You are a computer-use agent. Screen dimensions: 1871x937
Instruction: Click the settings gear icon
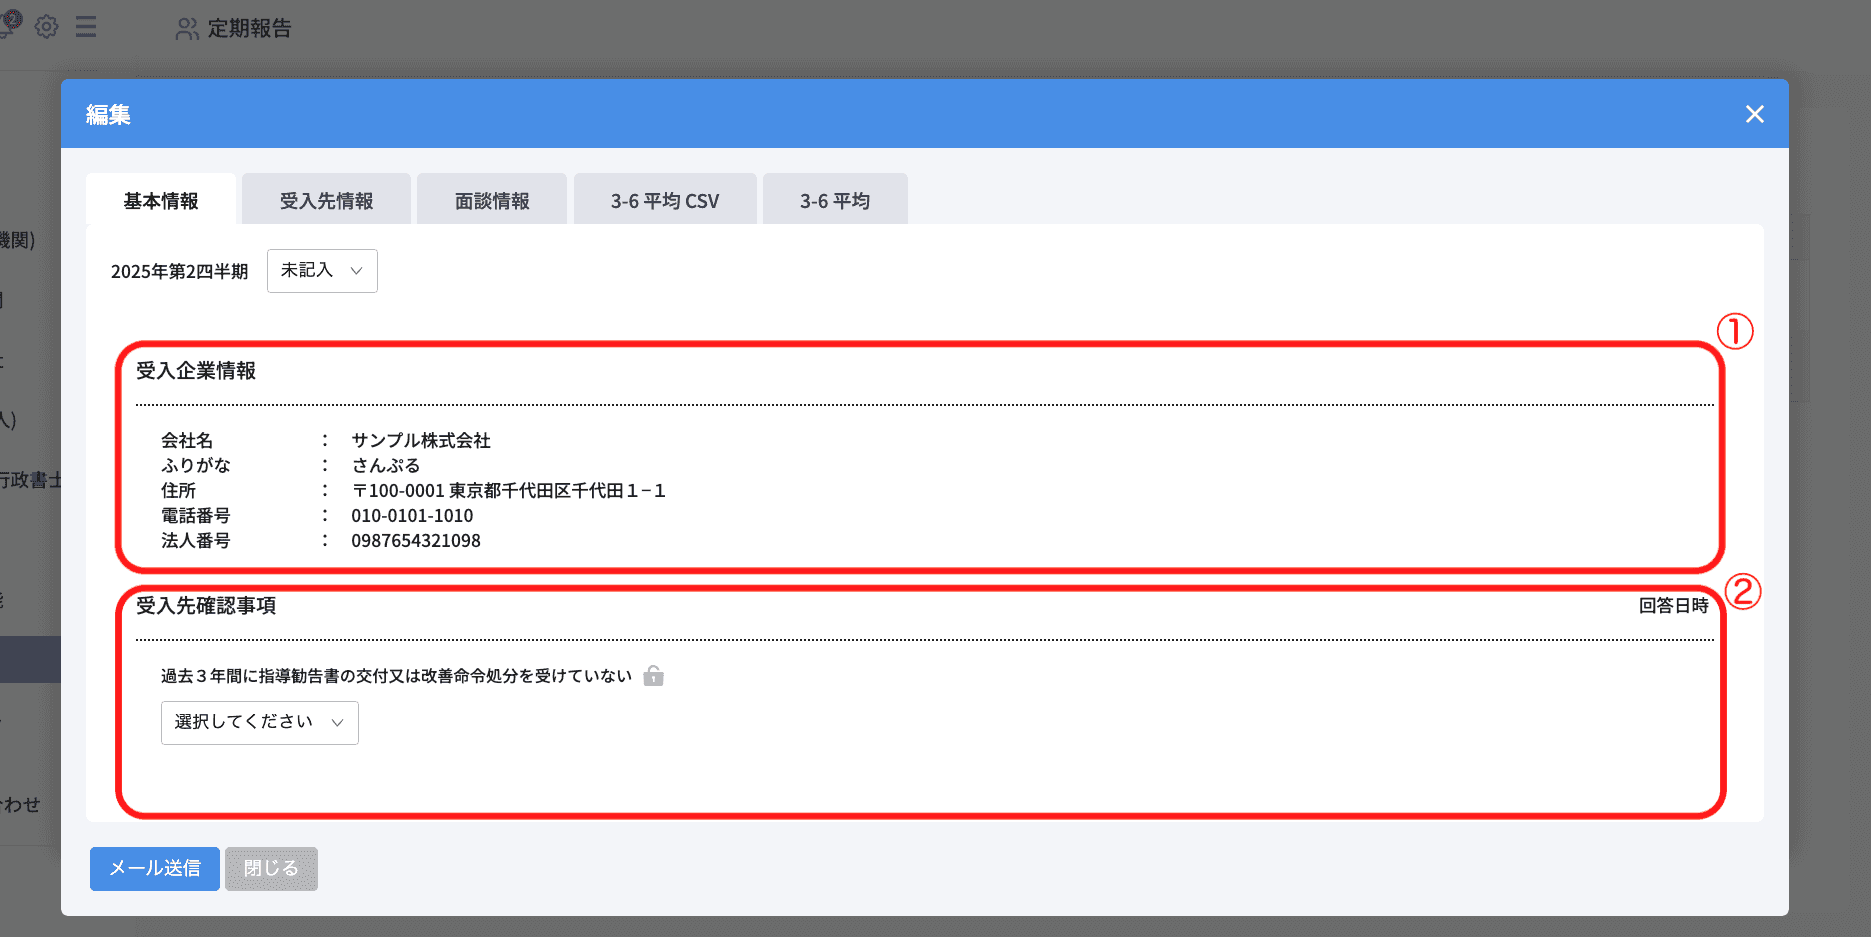tap(46, 27)
